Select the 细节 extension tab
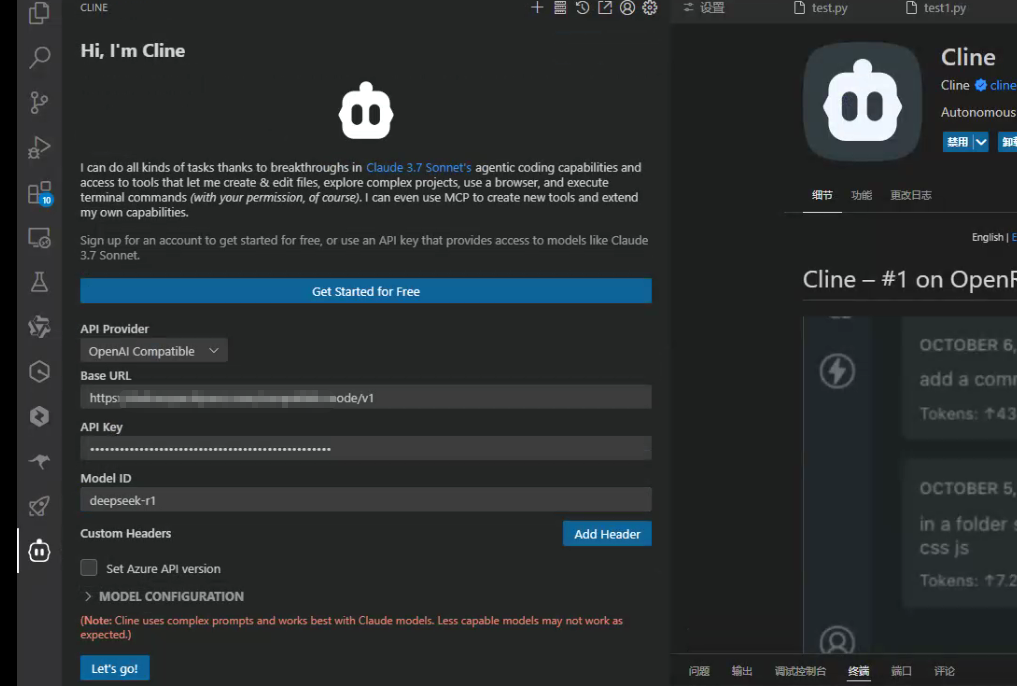The image size is (1017, 686). (822, 195)
